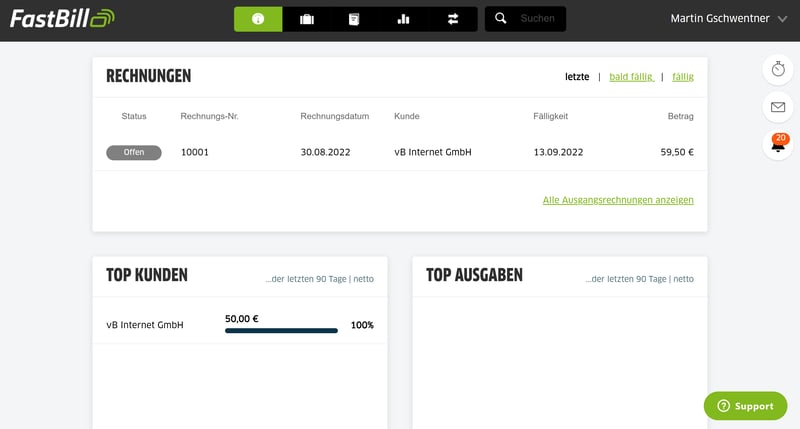Open the transfer arrows navigation icon
Image resolution: width=800 pixels, height=429 pixels.
[453, 19]
